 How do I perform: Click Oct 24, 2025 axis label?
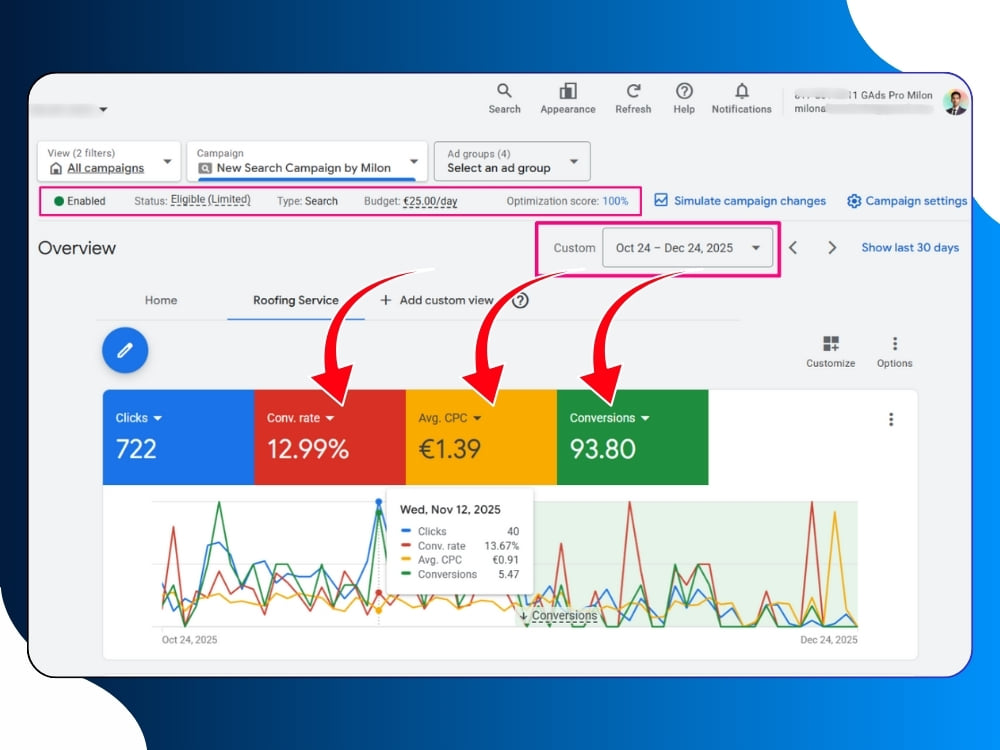(x=189, y=640)
